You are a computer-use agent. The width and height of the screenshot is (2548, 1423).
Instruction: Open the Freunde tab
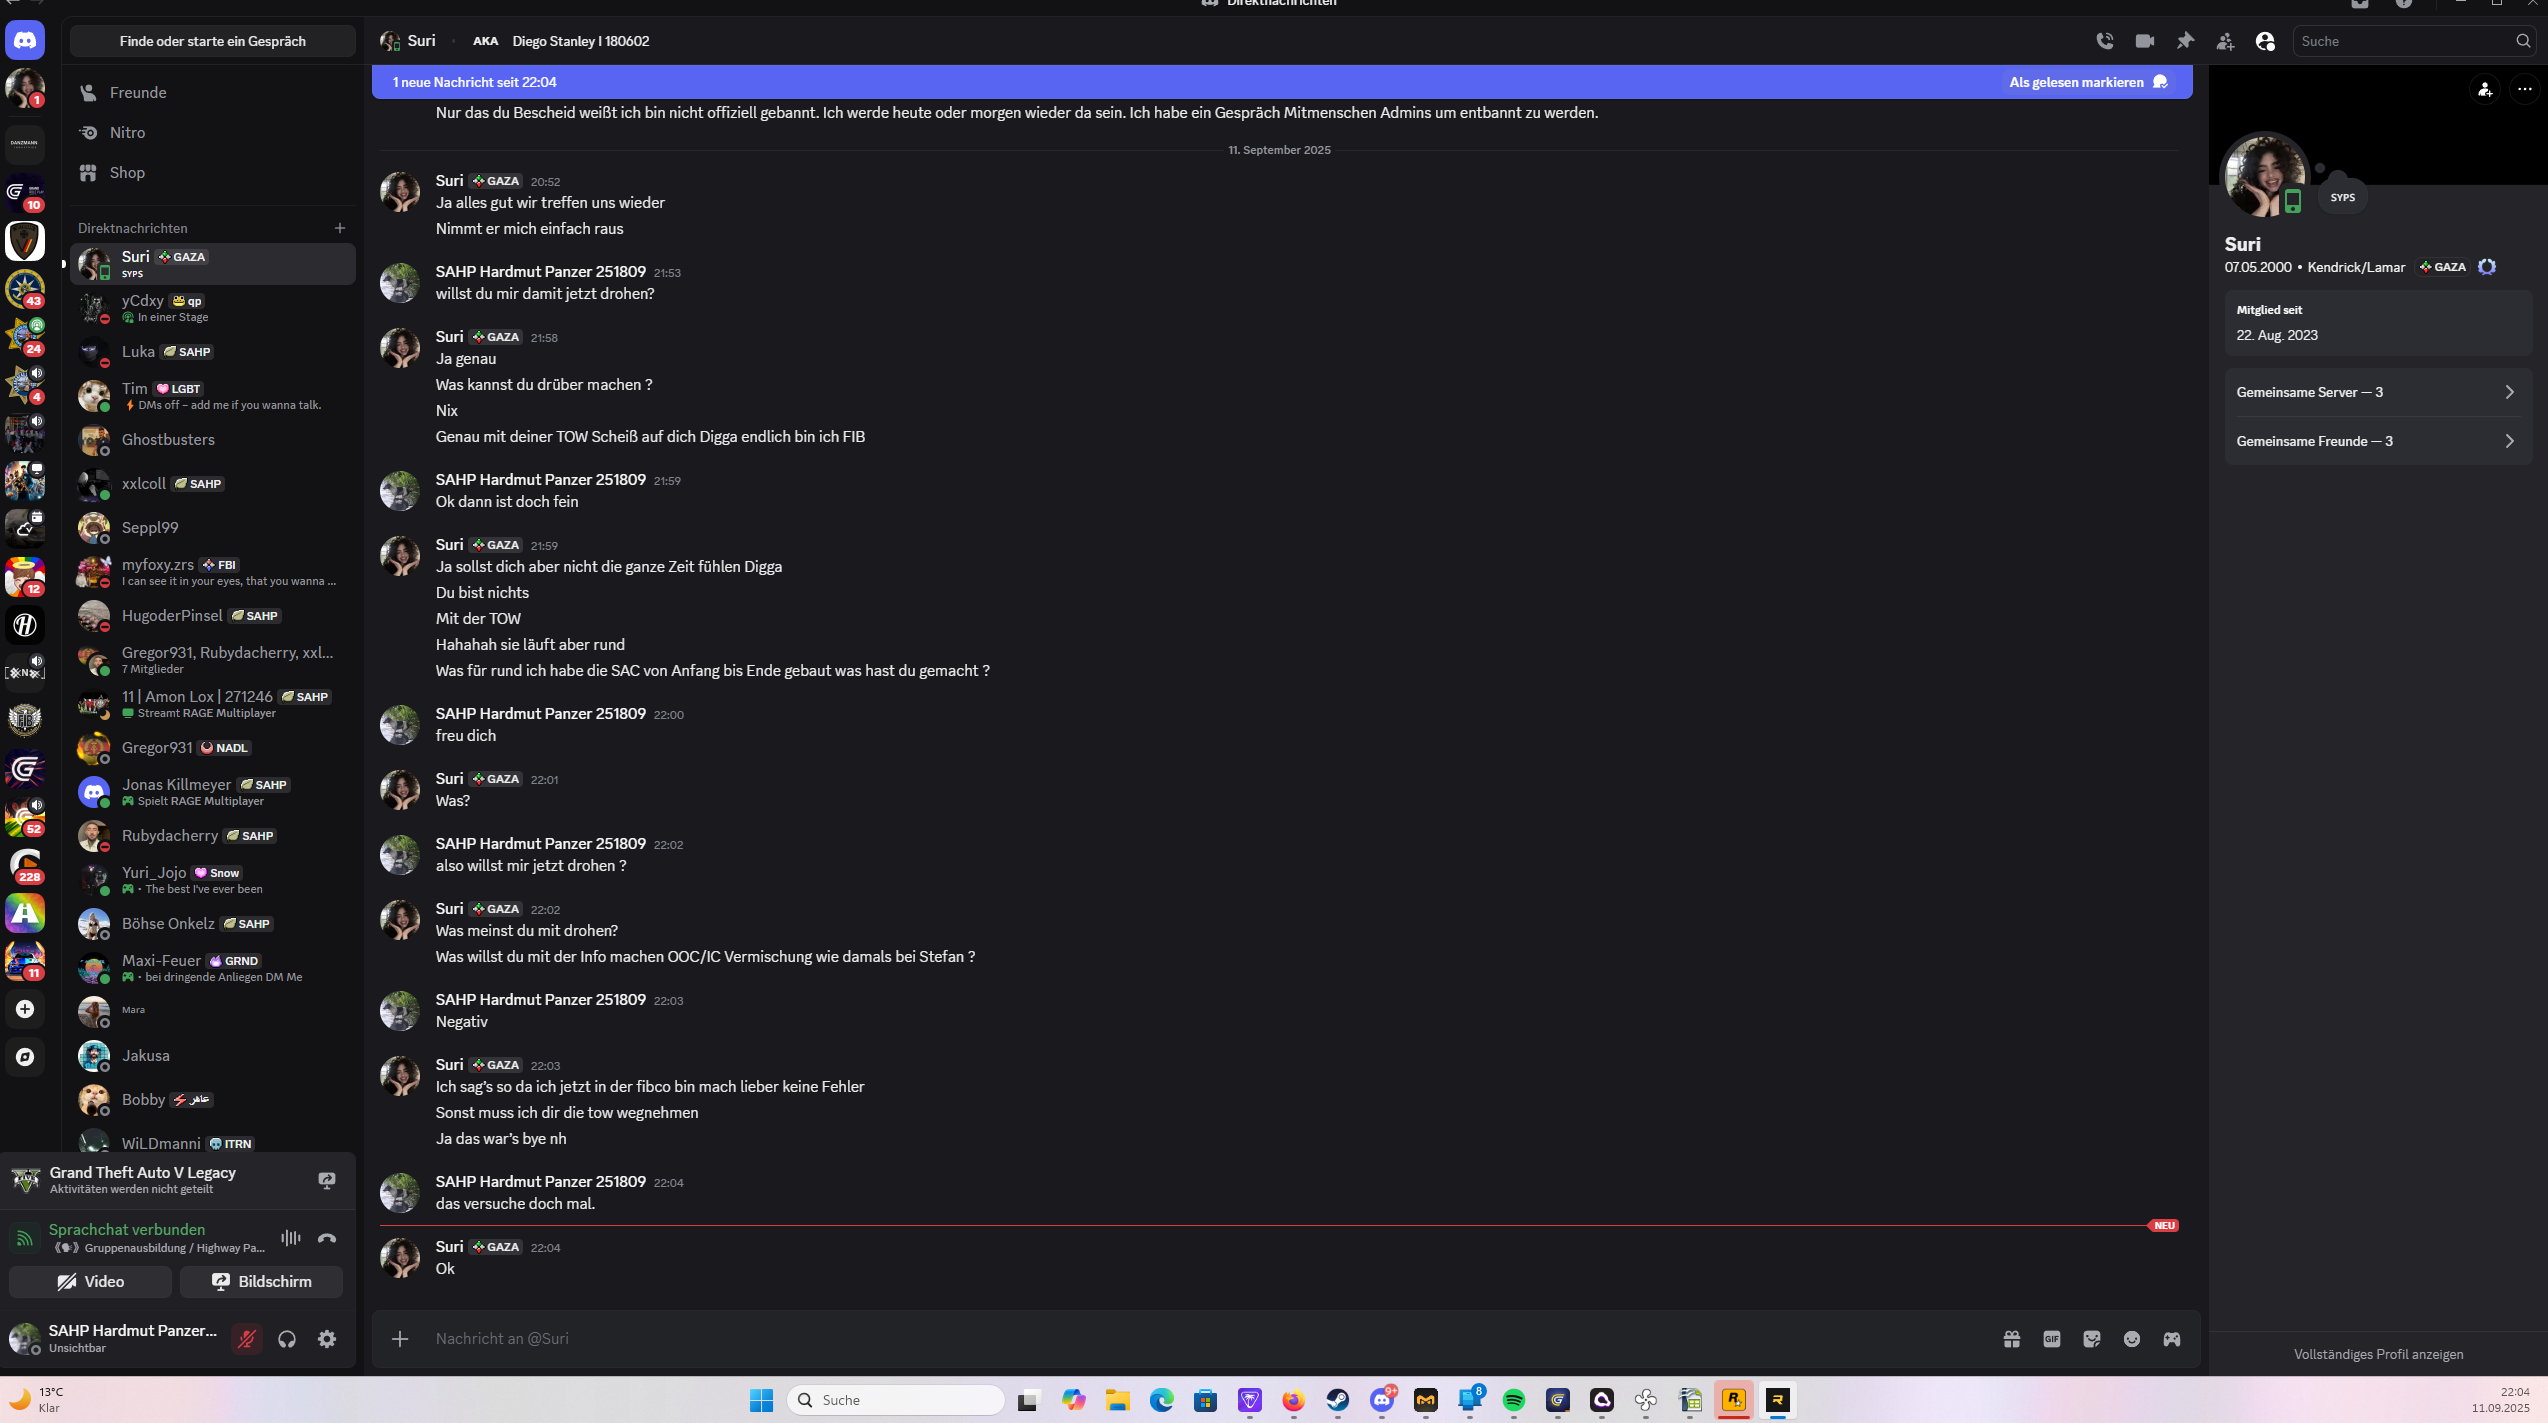coord(138,92)
